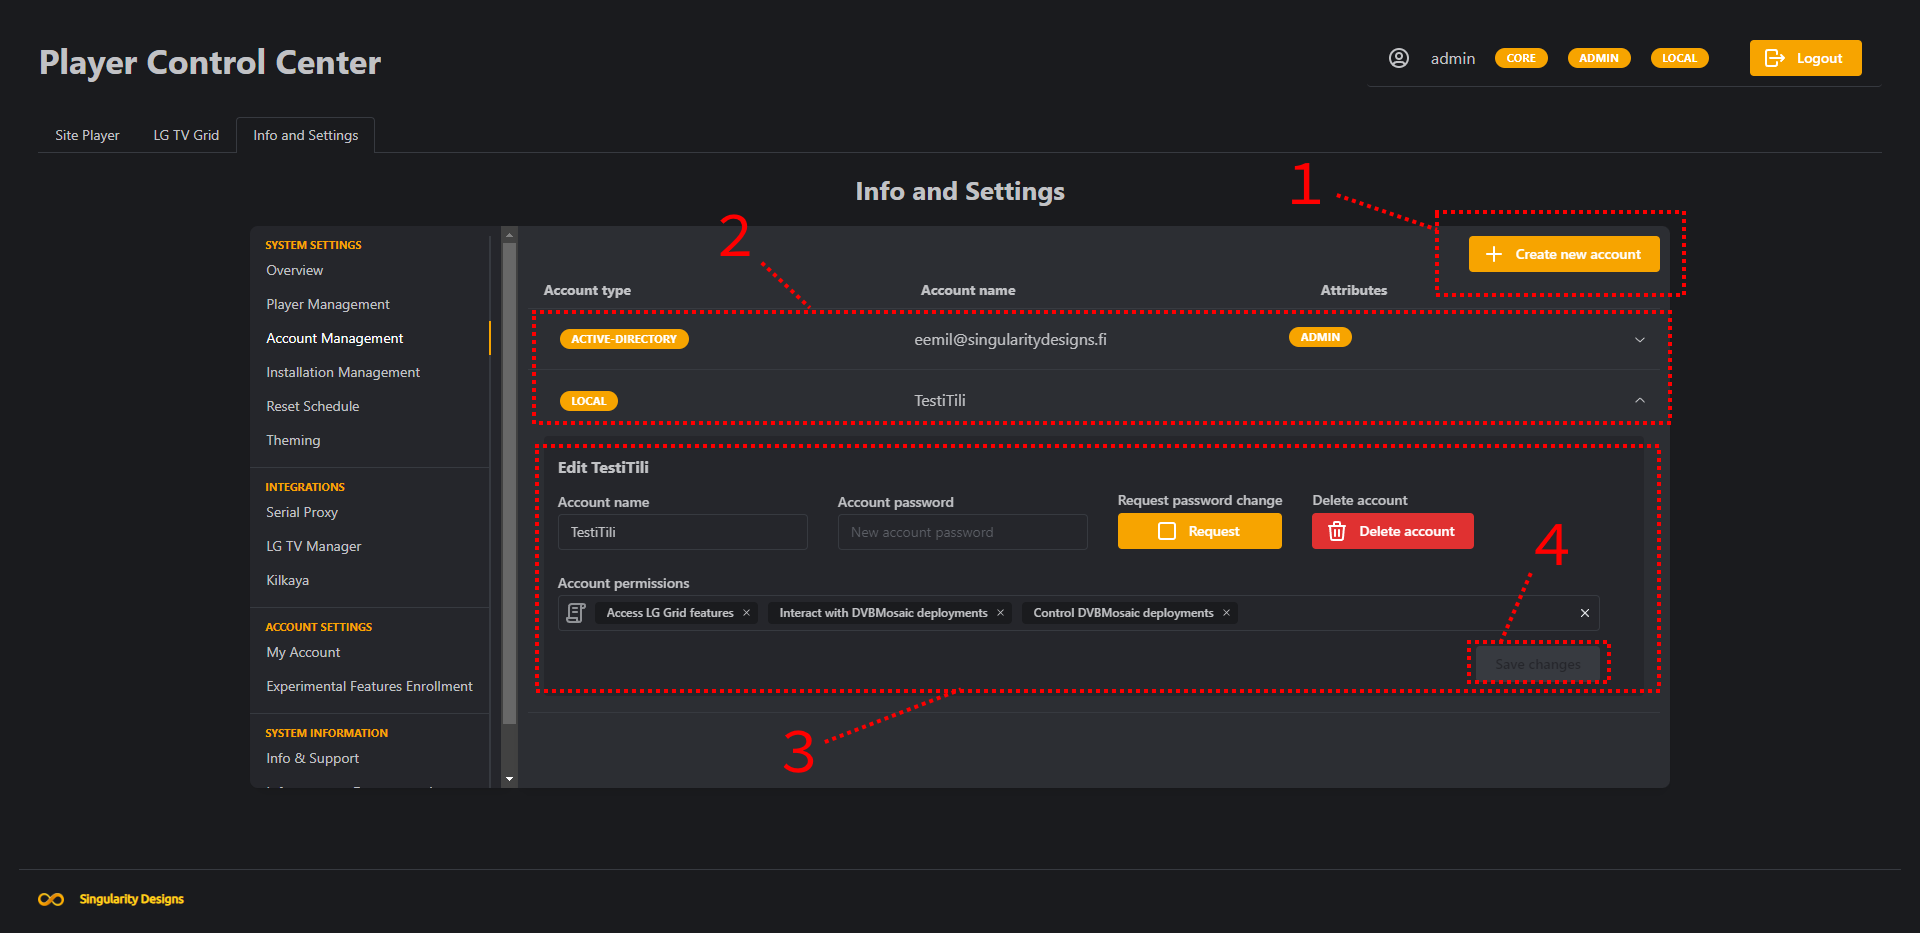Remove the Access LG Grid features permission

(746, 612)
